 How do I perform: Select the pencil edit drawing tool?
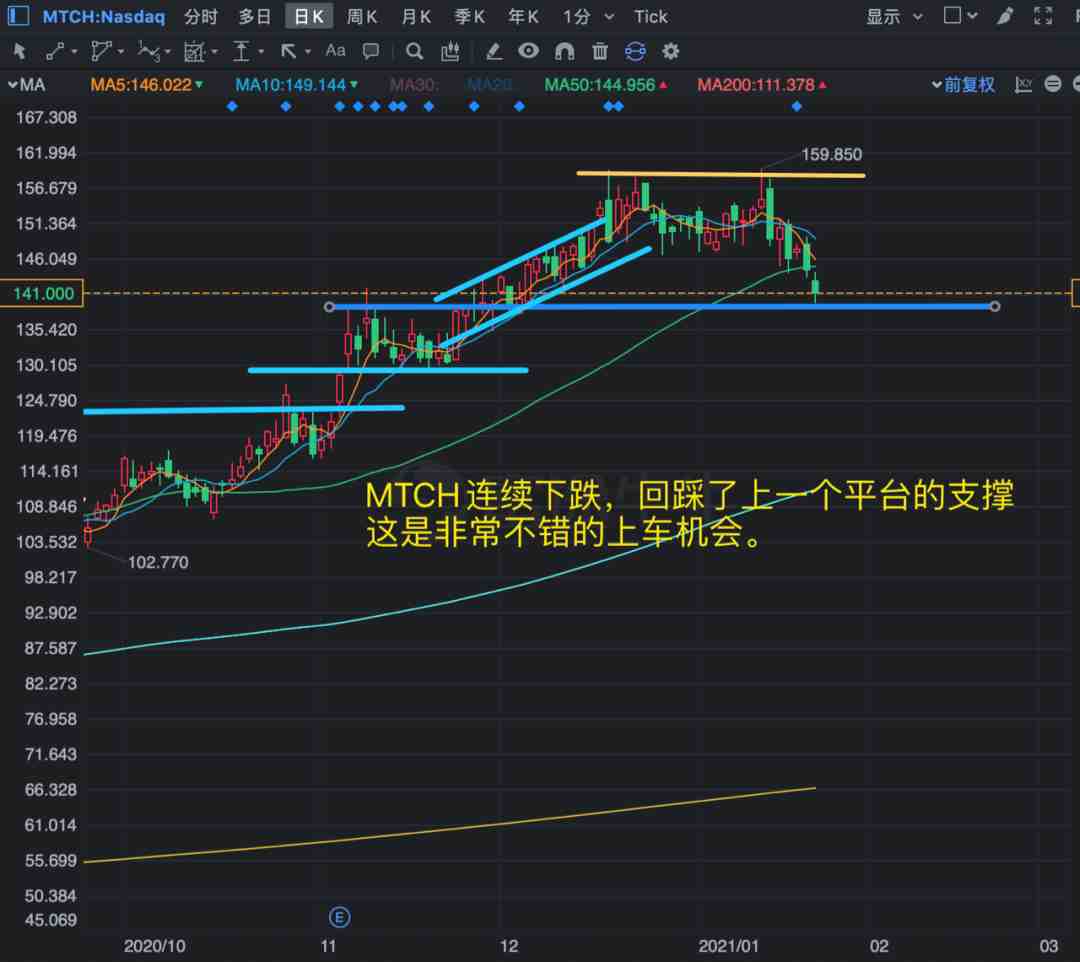tap(493, 51)
